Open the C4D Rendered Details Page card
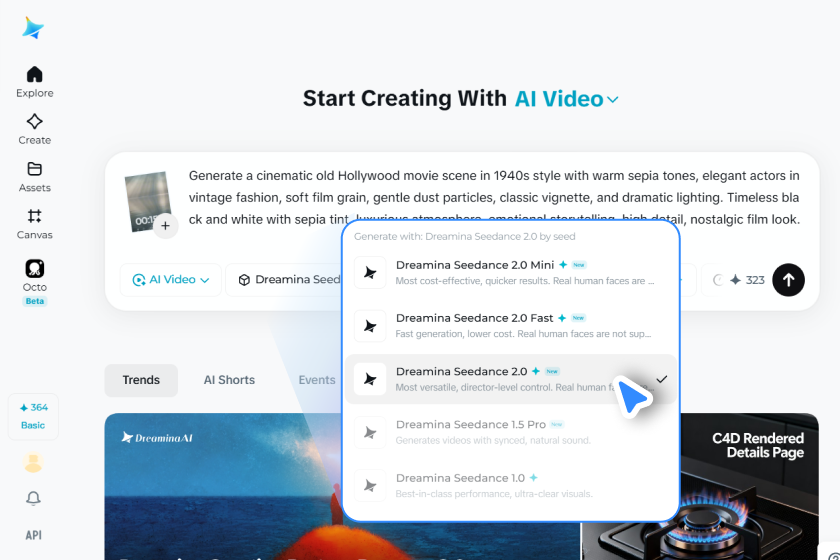 tap(749, 487)
